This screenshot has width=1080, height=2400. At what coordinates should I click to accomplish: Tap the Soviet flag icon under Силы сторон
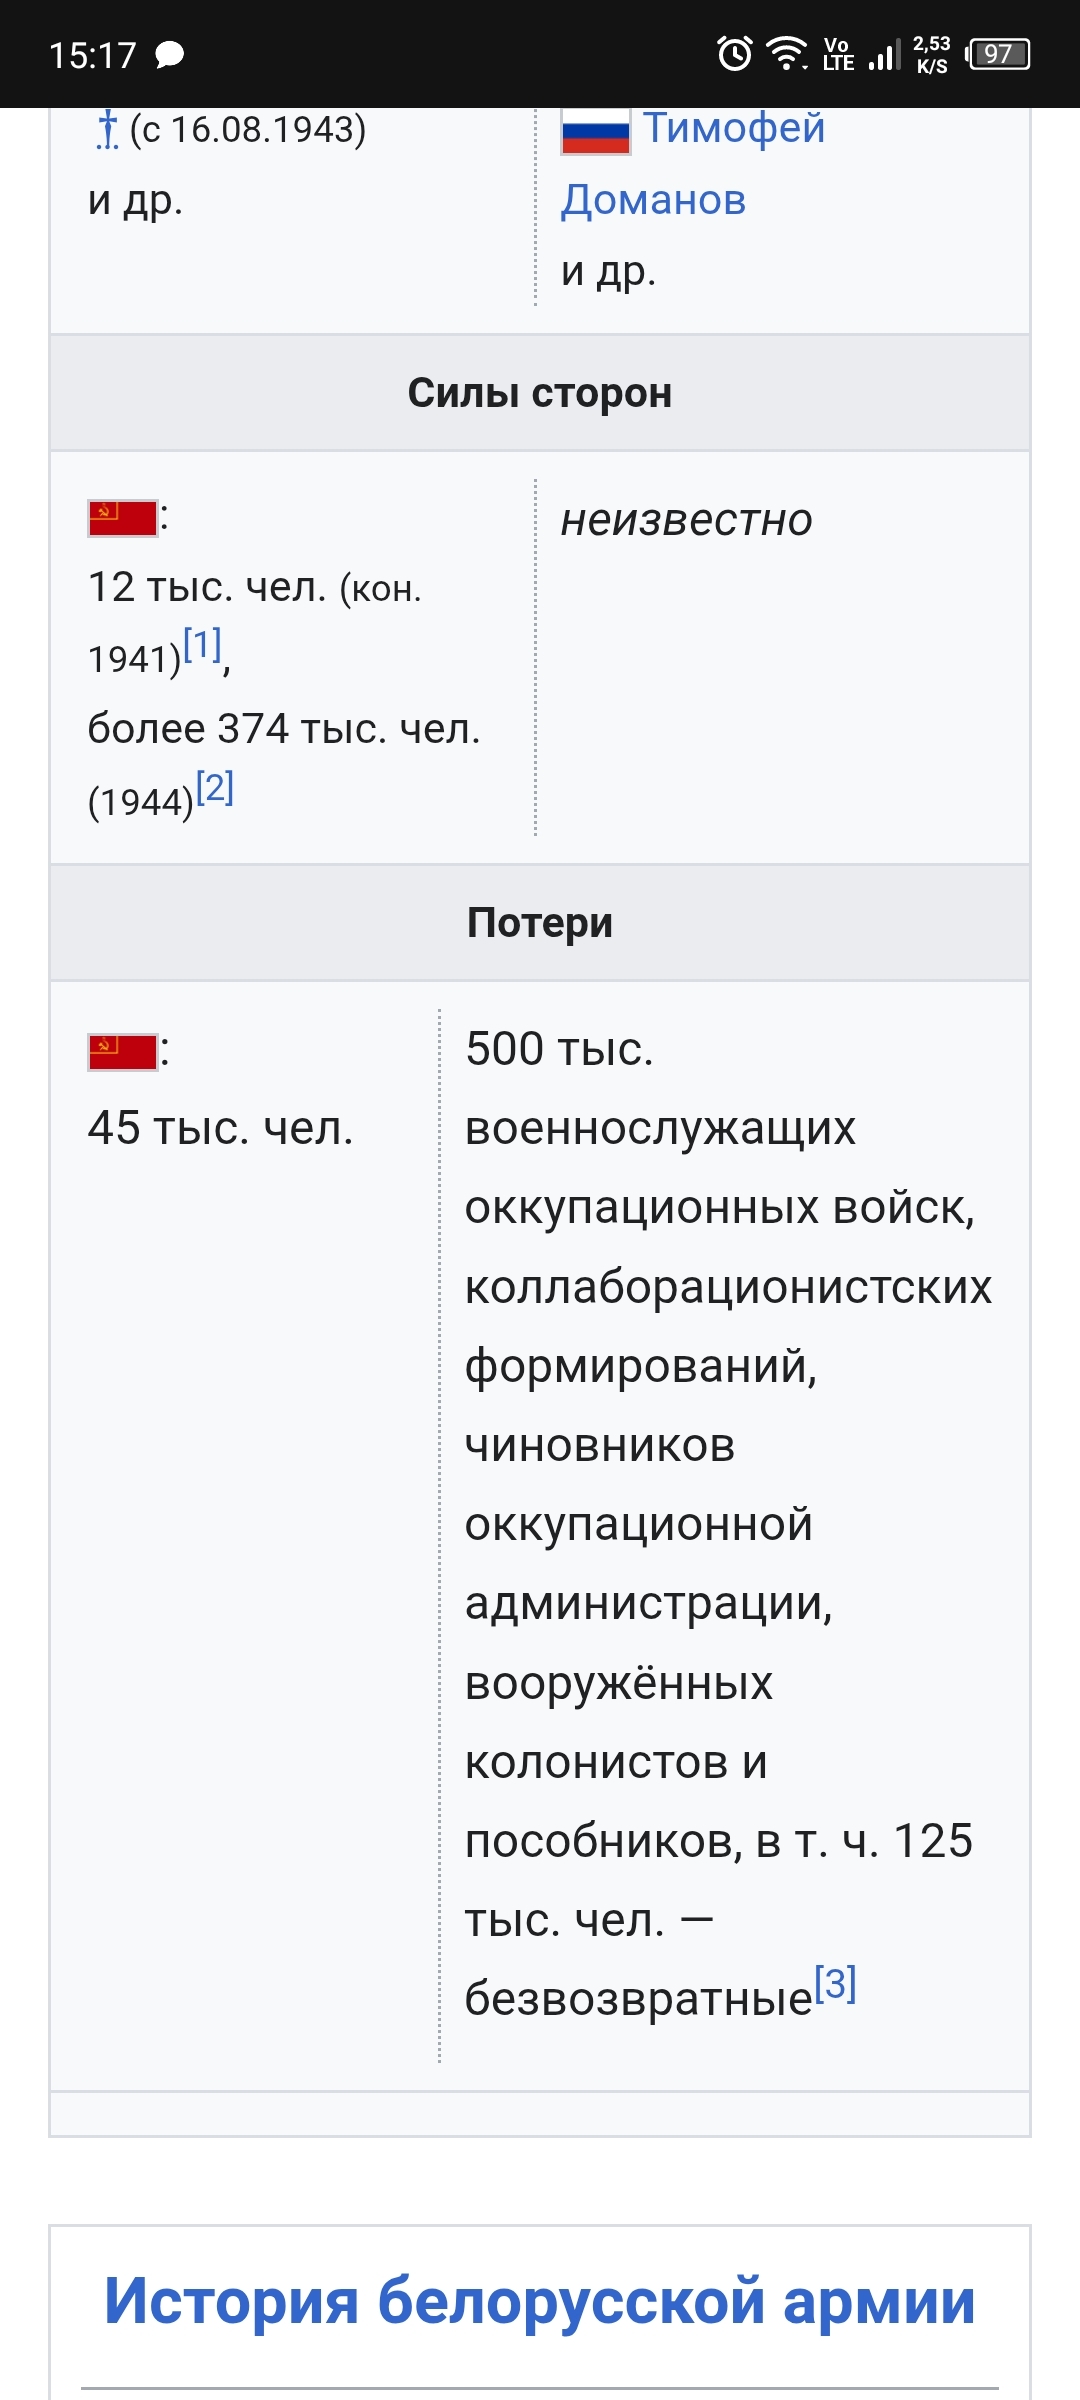(122, 519)
